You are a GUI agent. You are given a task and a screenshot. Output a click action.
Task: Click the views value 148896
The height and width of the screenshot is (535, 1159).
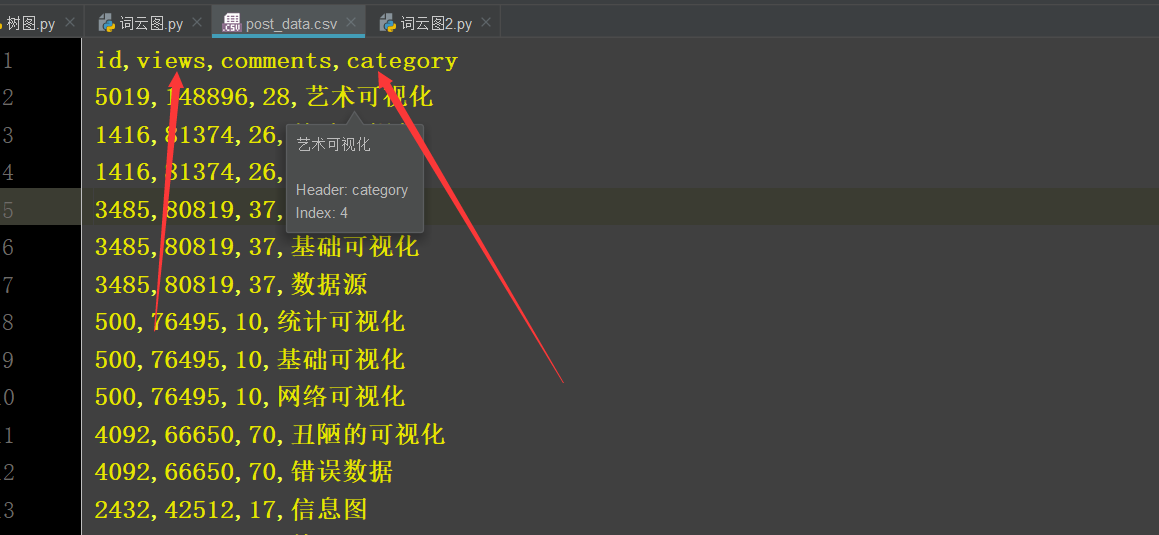205,98
